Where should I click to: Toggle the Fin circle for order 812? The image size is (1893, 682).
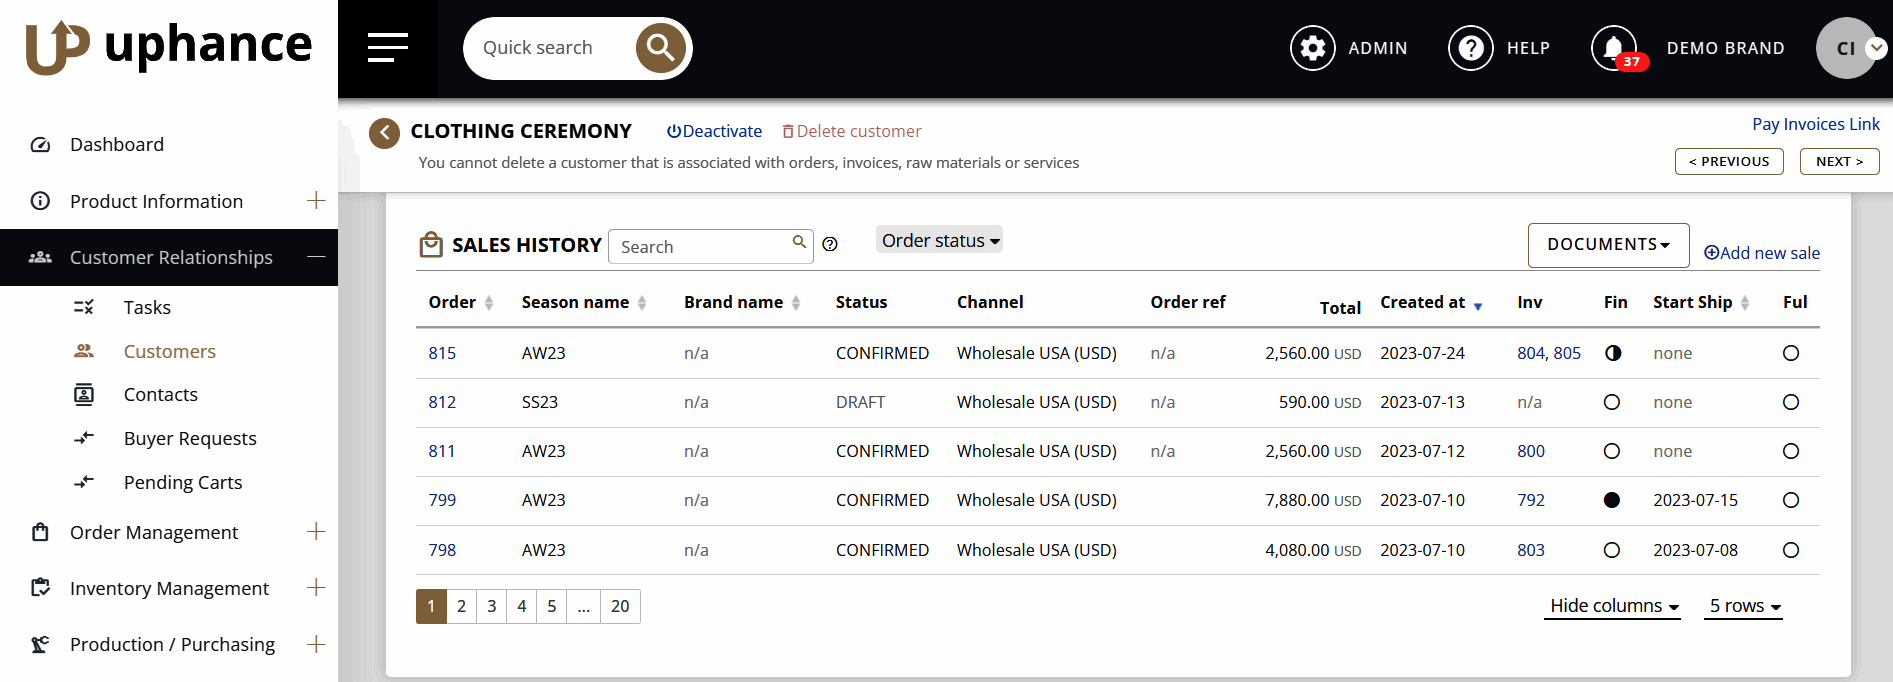click(1611, 402)
